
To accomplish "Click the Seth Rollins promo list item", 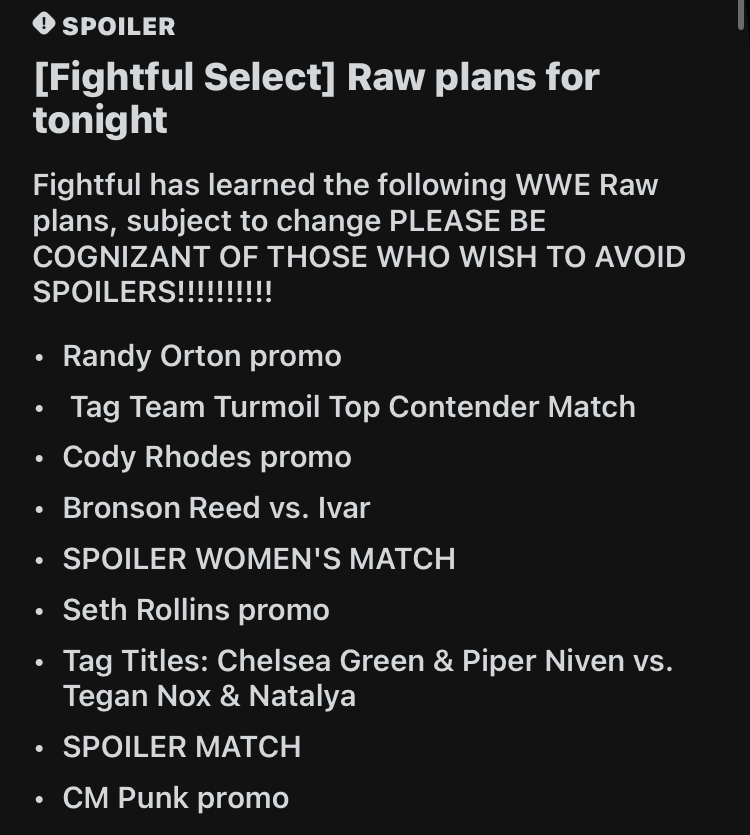I will click(x=196, y=610).
